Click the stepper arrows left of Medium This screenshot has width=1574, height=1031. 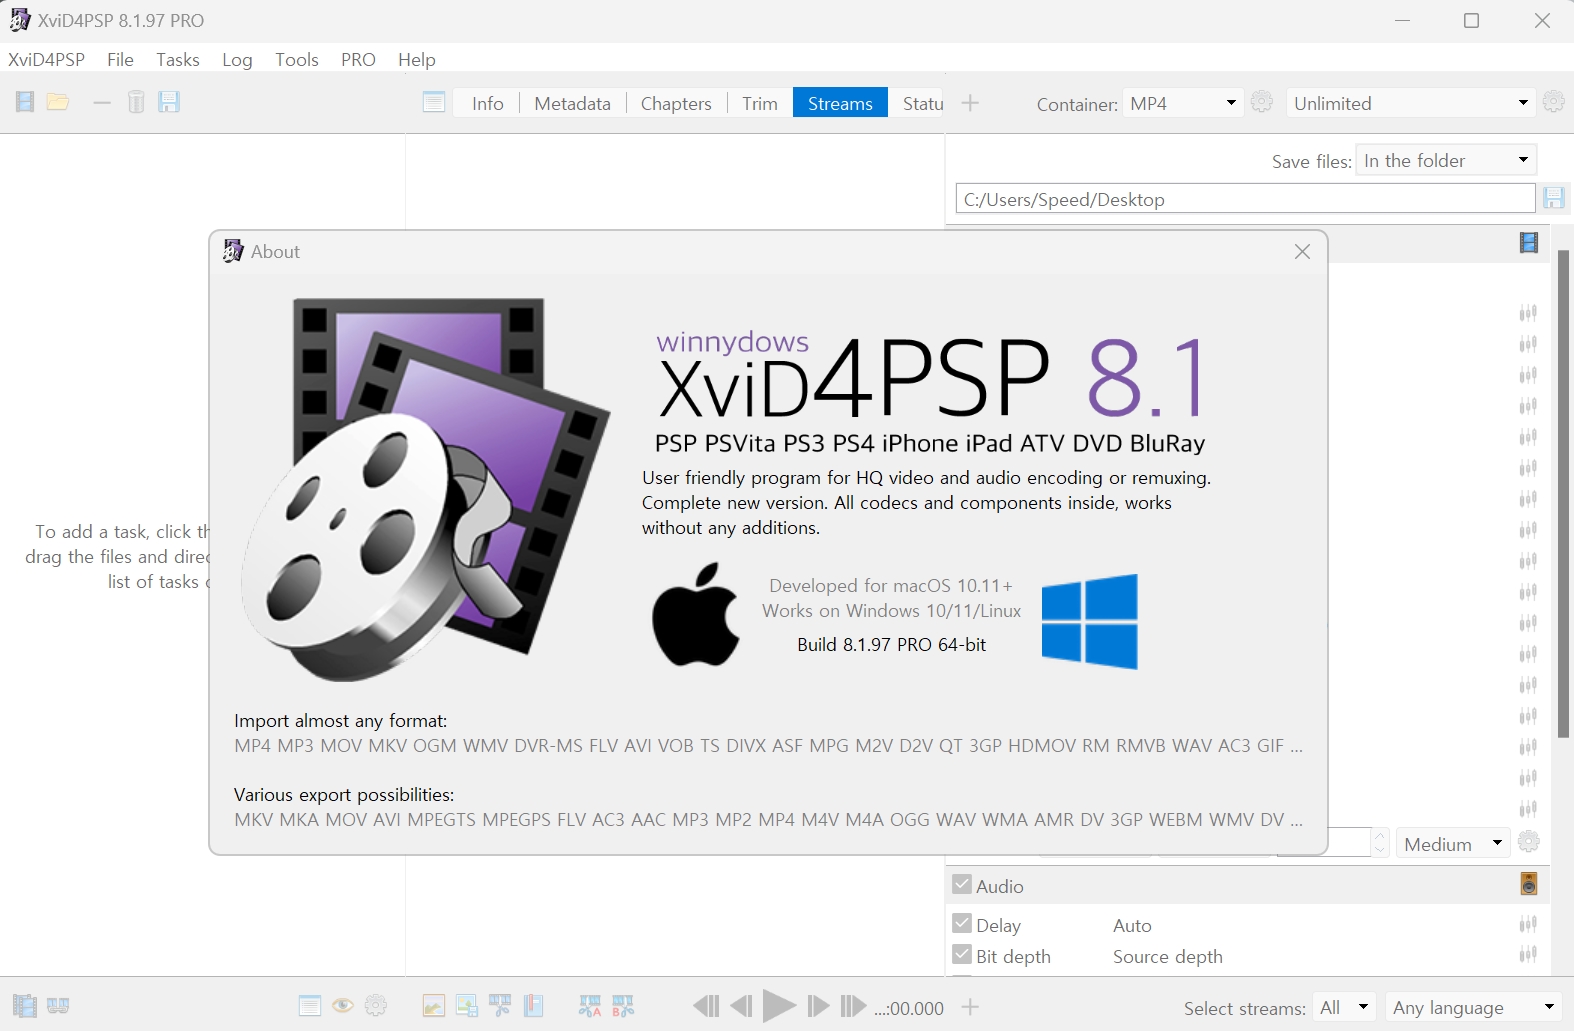click(1380, 842)
